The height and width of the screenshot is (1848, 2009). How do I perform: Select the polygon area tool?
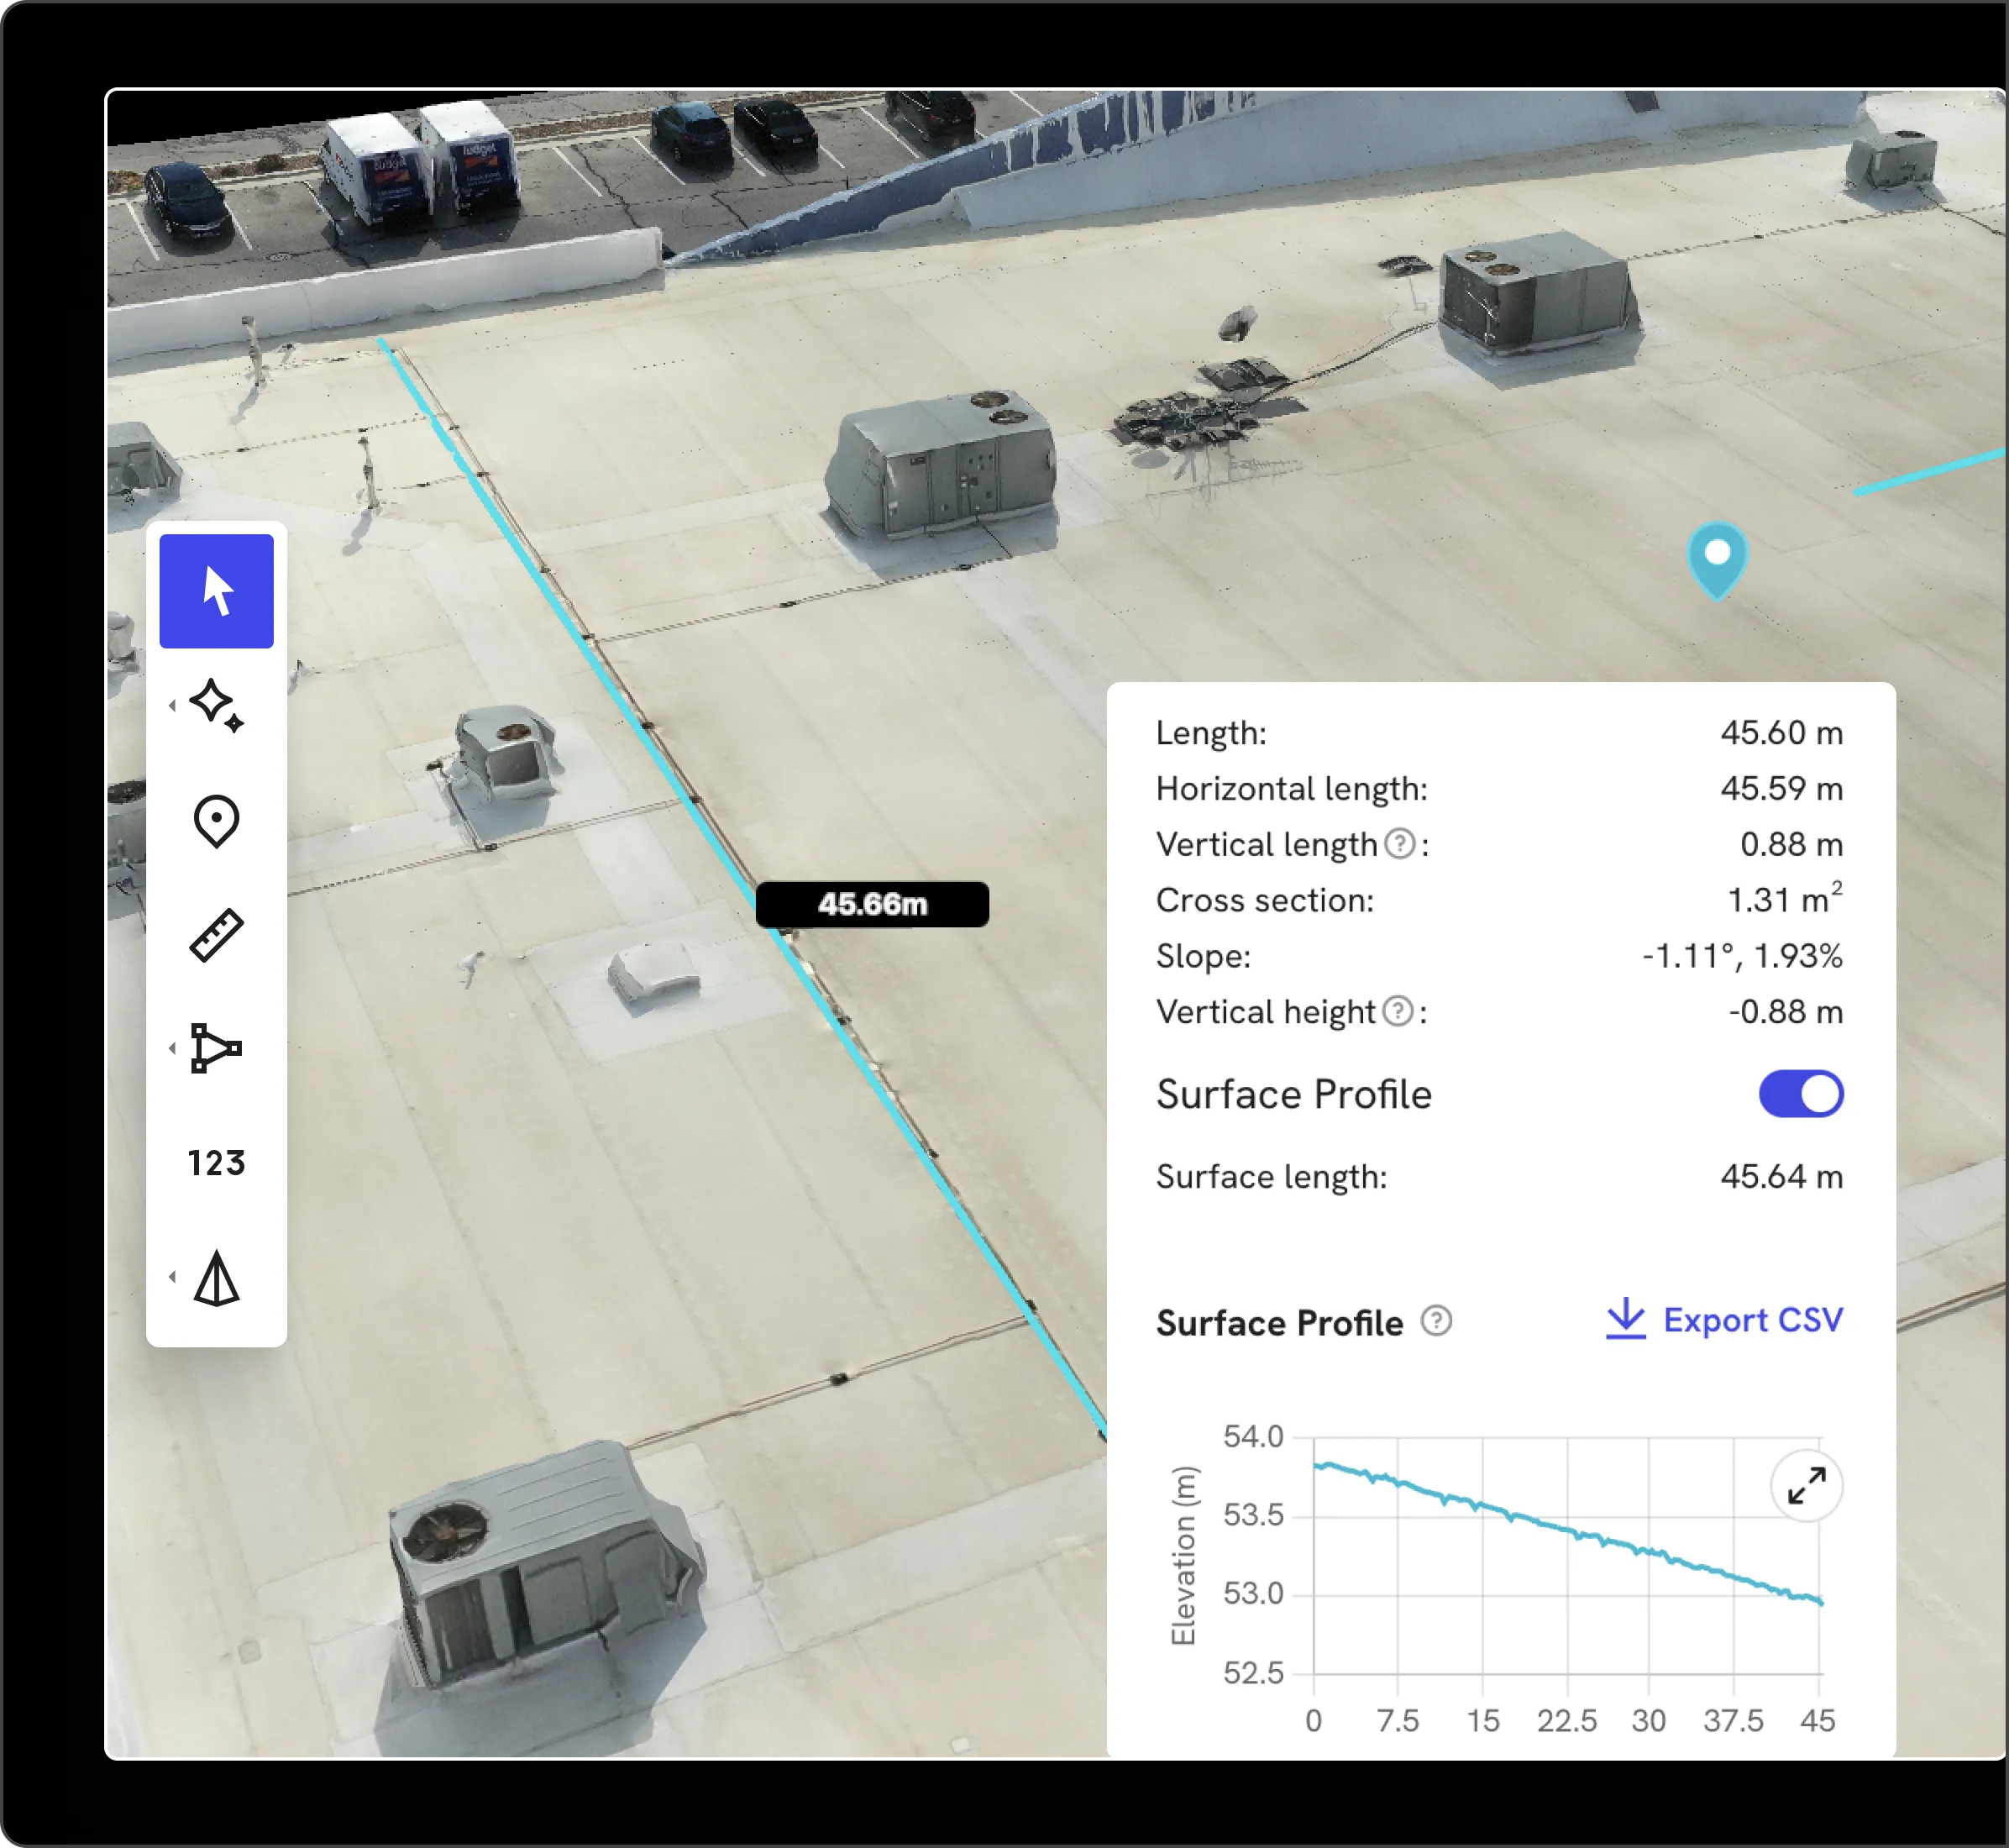(x=216, y=1048)
